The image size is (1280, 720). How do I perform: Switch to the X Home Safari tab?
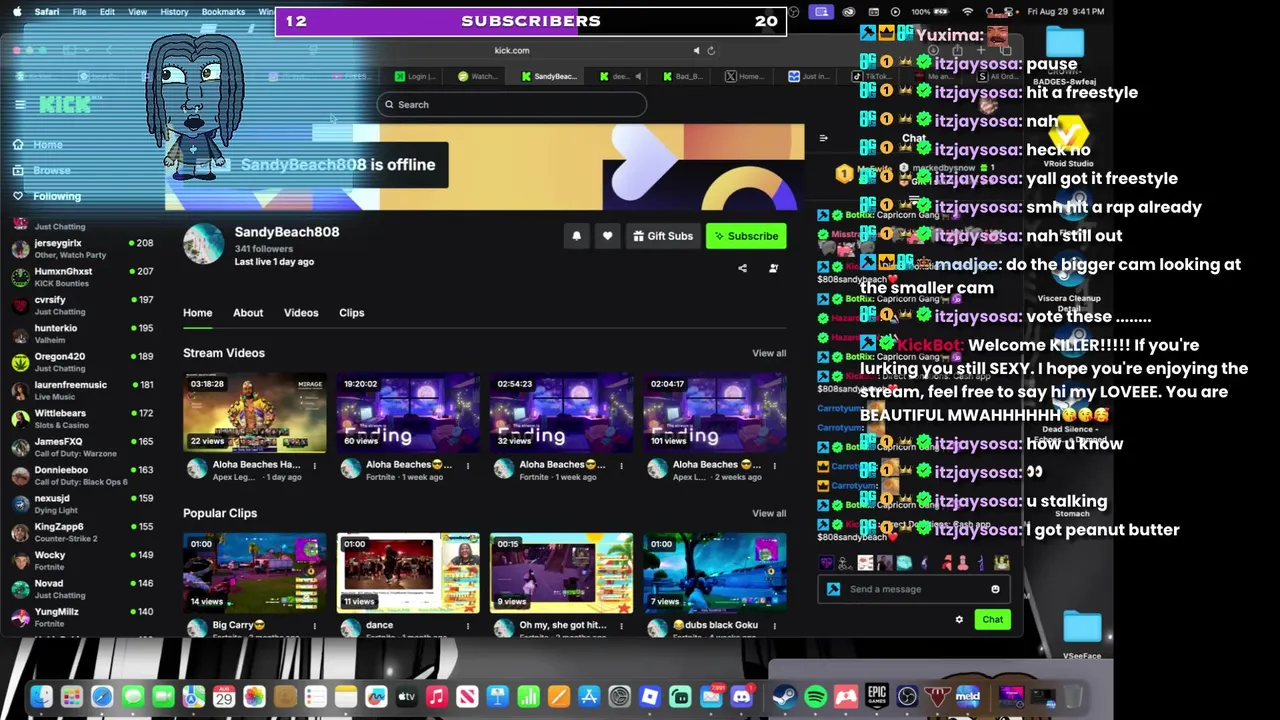745,76
